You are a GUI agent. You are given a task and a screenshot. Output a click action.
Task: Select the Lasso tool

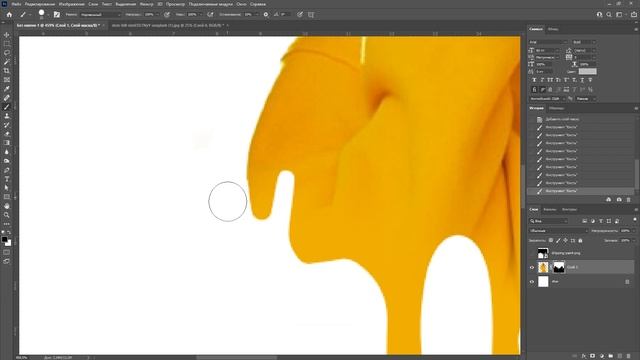coord(7,53)
